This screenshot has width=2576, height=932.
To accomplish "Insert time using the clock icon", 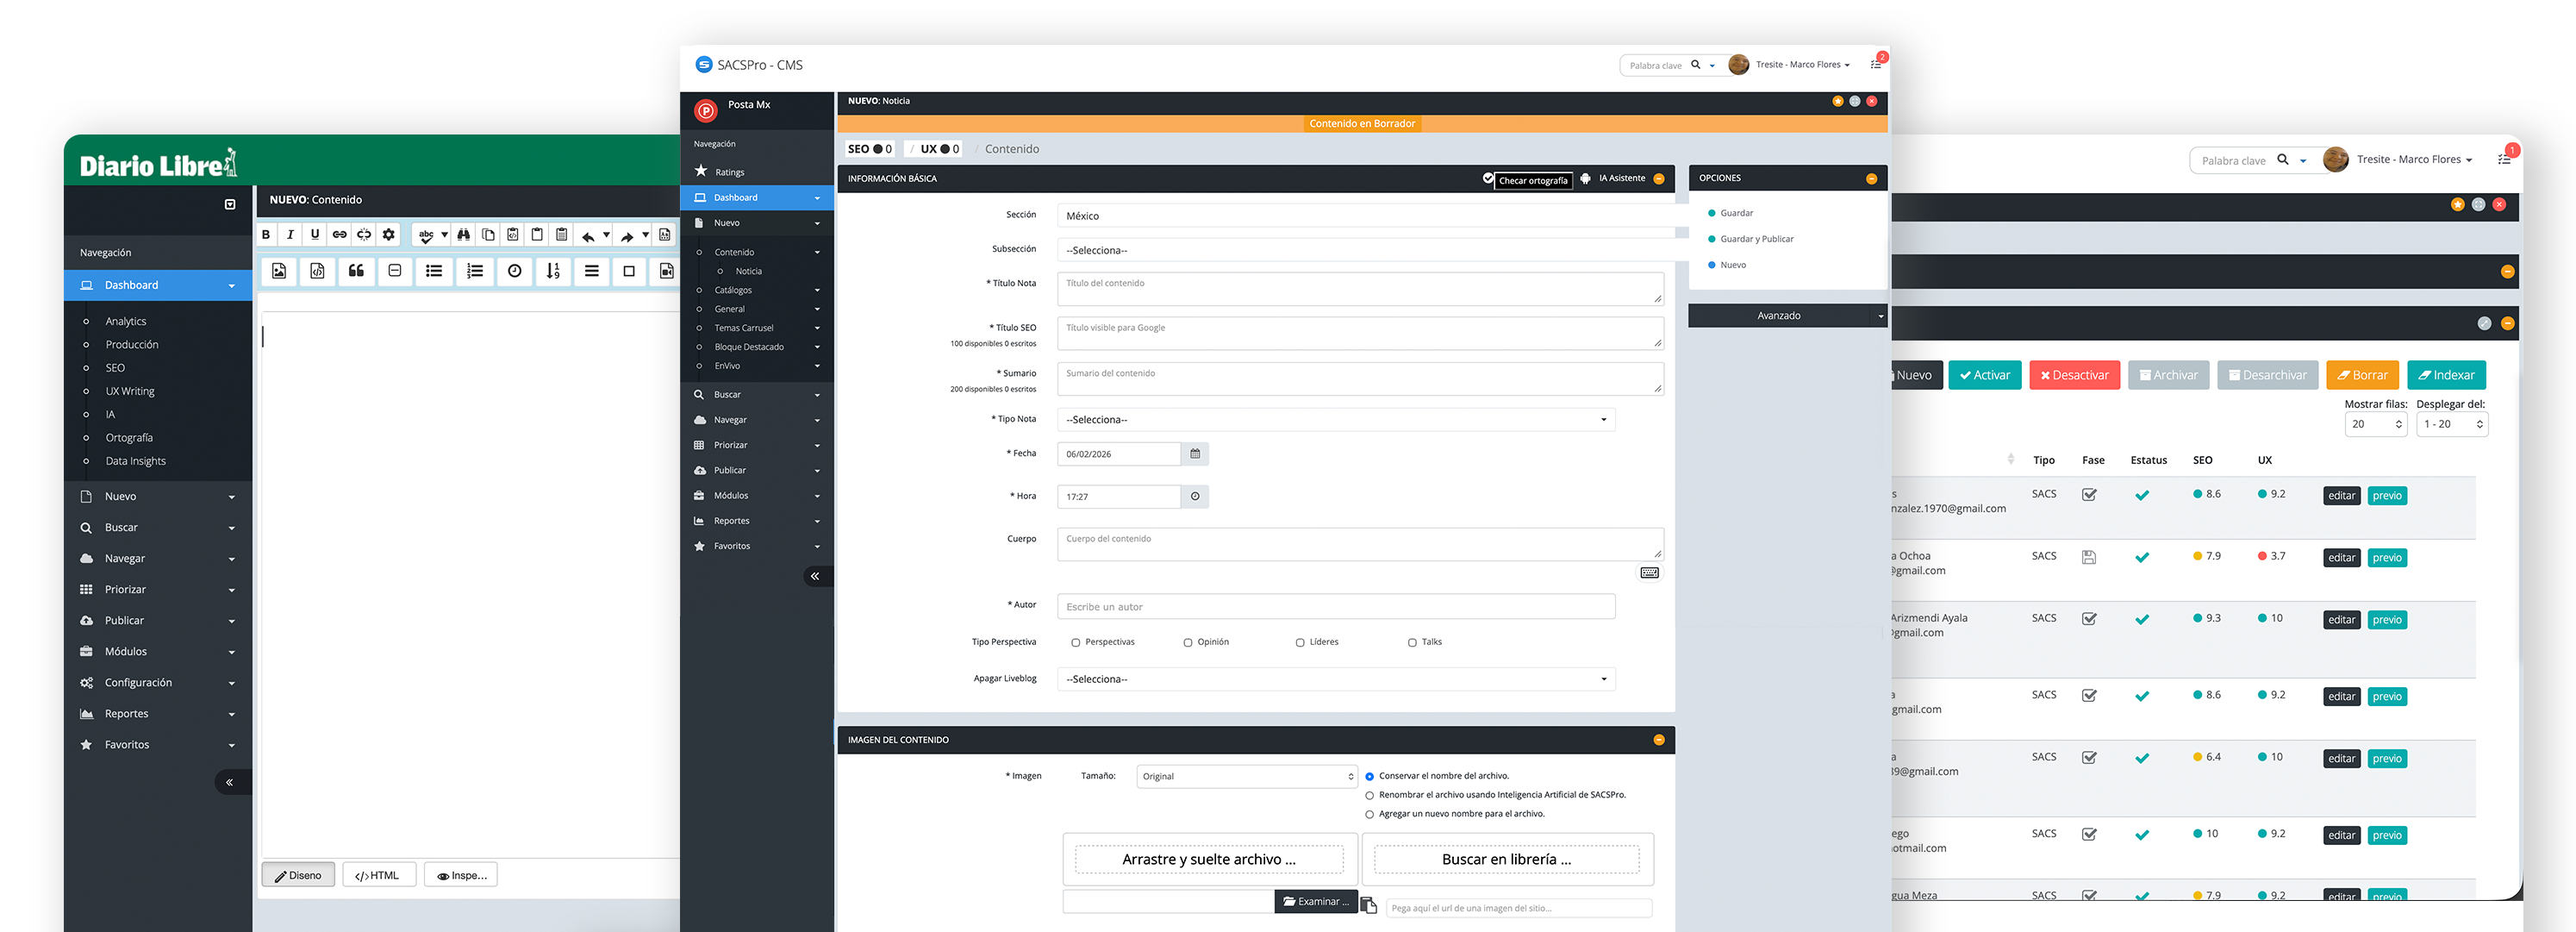I will pos(514,271).
